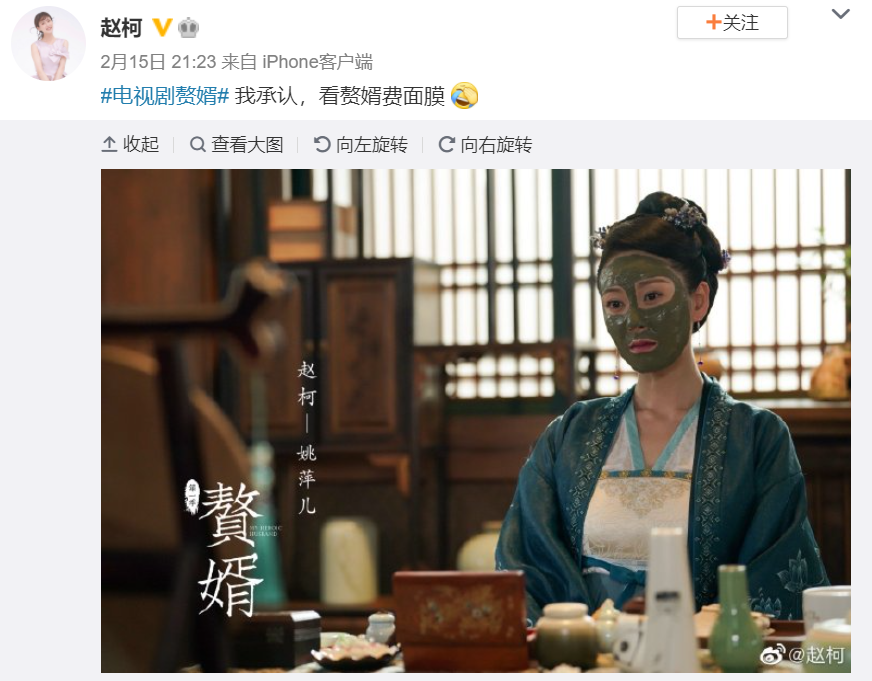Click the Weibo @赵柯 watermark logo
Screen dimensions: 872x681
(x=802, y=654)
